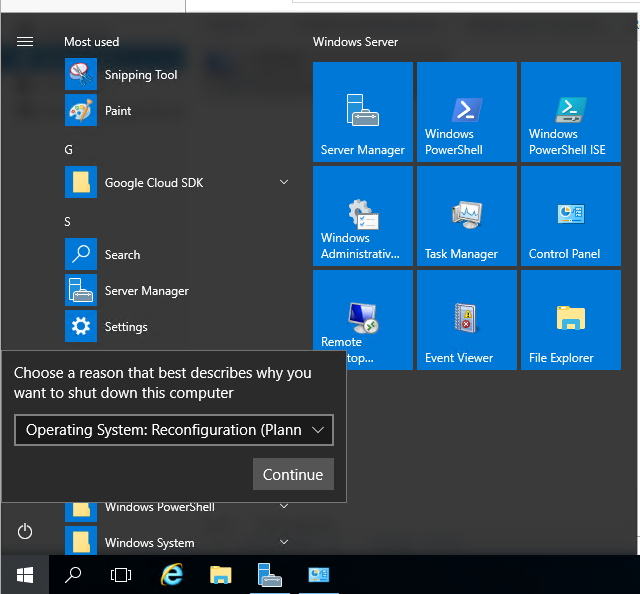640x594 pixels.
Task: Open the Windows Administrative Tools tile
Action: (362, 216)
